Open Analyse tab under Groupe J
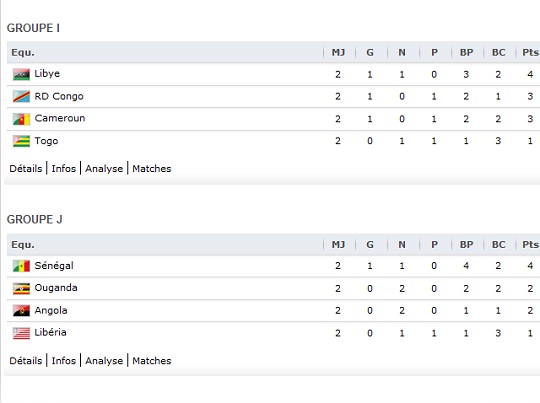540x403 pixels. point(104,361)
